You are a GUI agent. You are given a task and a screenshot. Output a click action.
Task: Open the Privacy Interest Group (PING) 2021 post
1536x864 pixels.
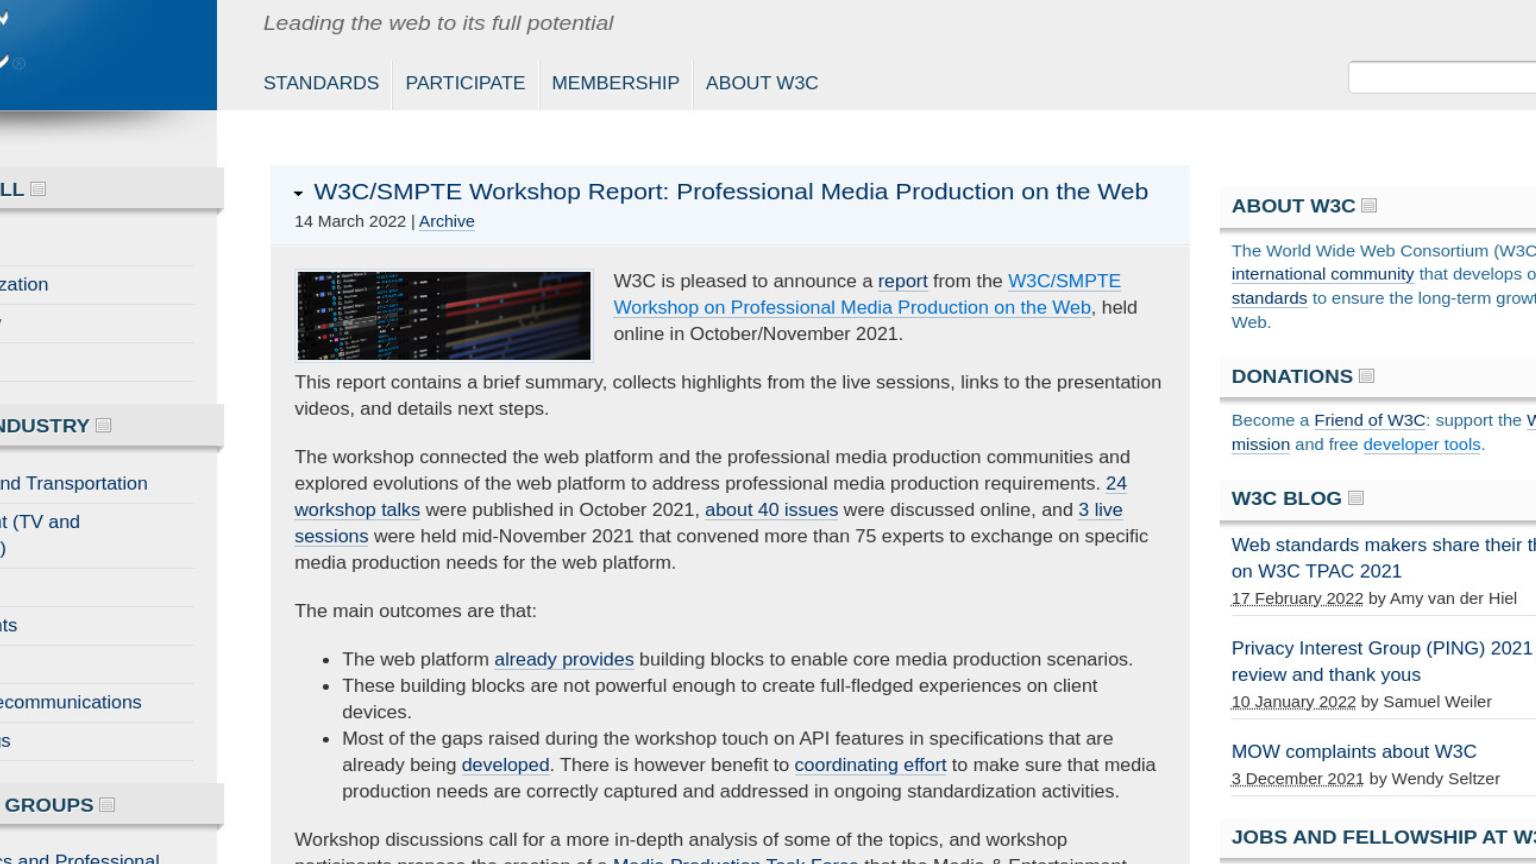click(x=1383, y=661)
